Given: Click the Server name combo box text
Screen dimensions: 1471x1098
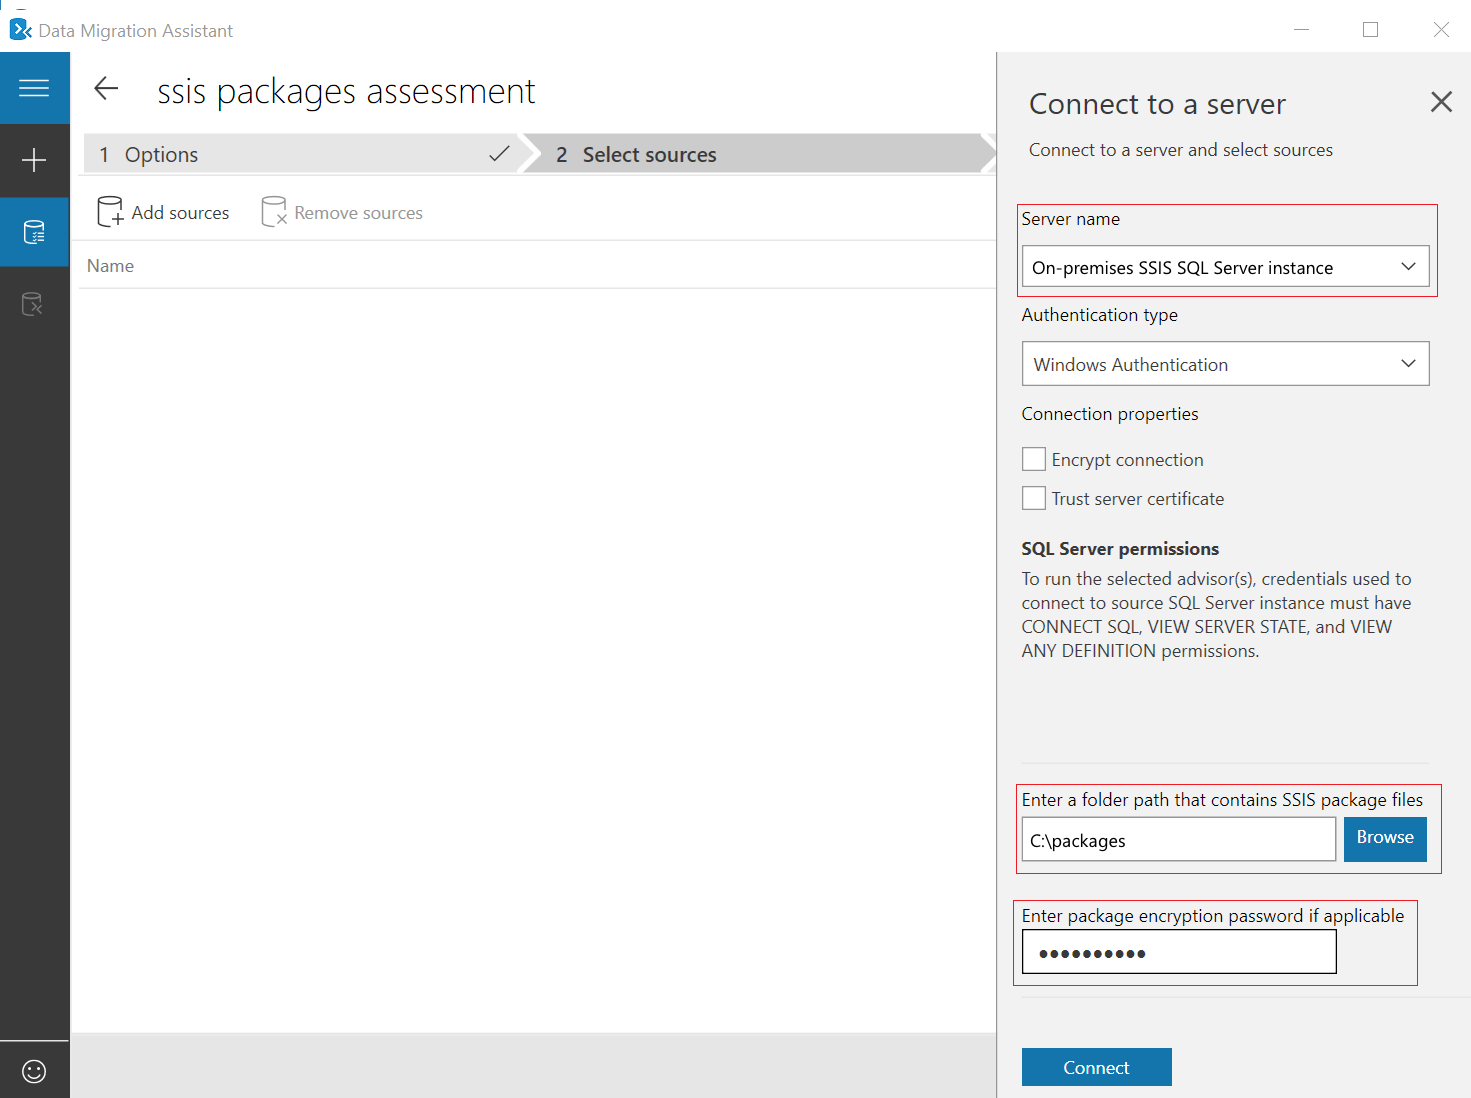Looking at the screenshot, I should [x=1182, y=268].
